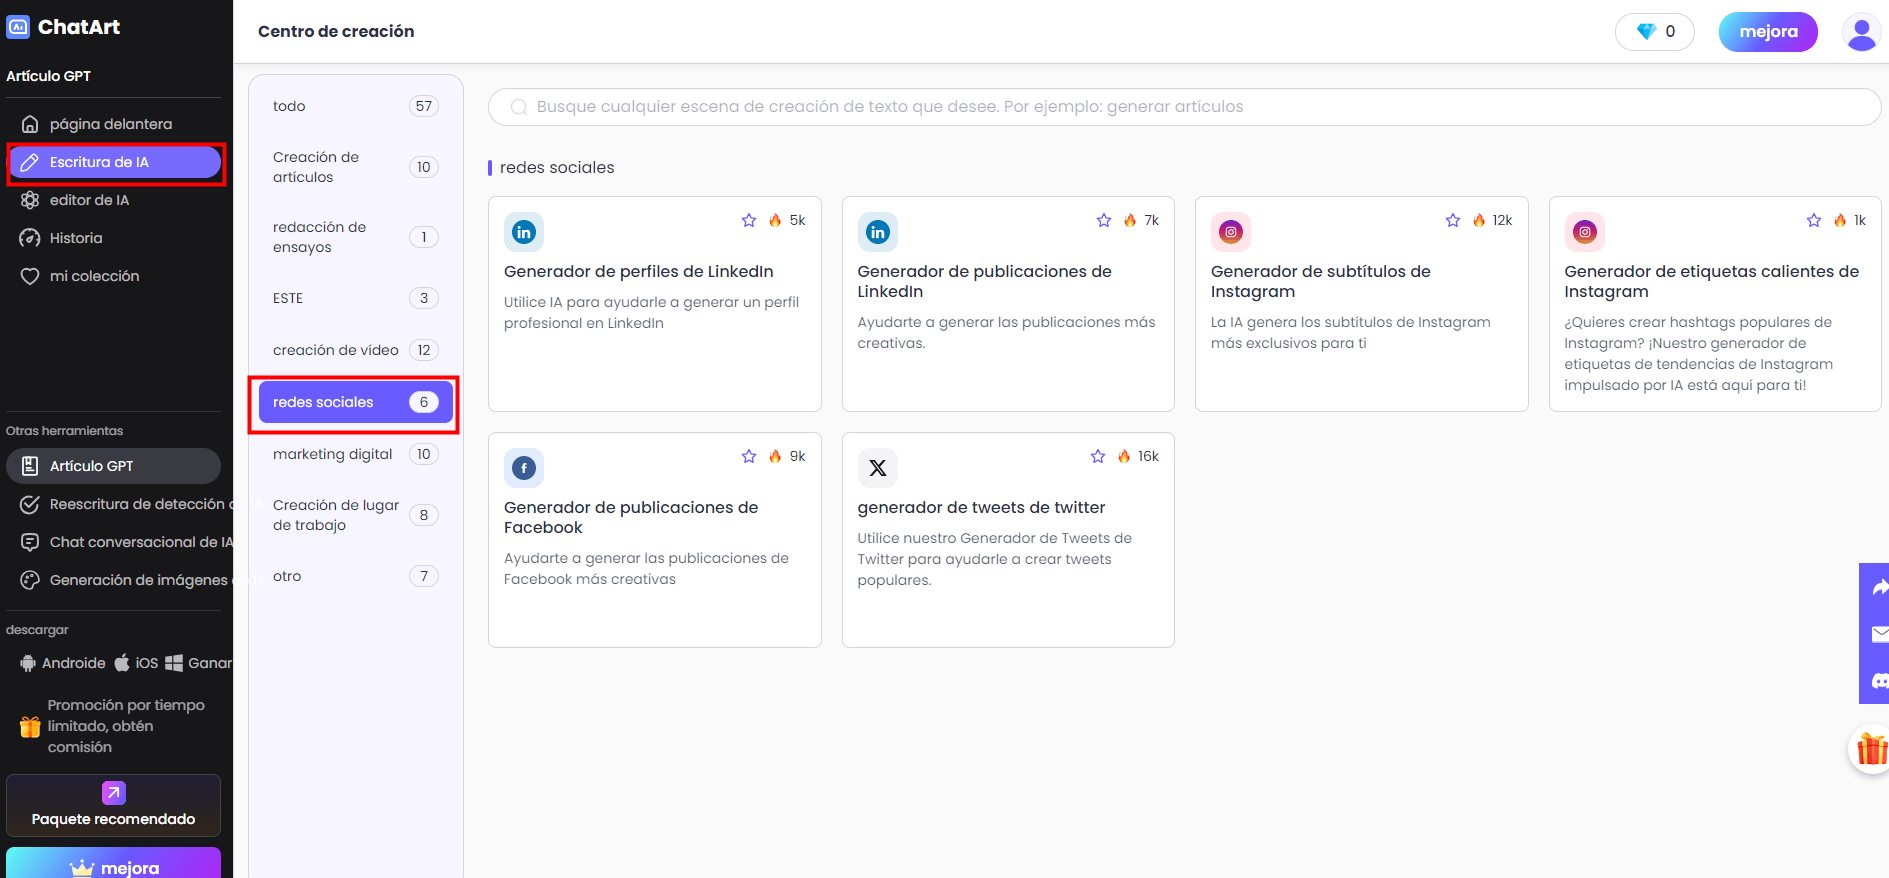1889x878 pixels.
Task: Open Generador de etiquetas calientes de Instagram
Action: click(x=1711, y=281)
